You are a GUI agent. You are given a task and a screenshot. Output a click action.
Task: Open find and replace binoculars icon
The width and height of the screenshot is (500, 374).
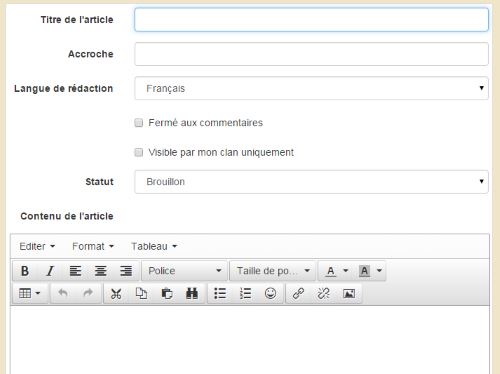192,294
